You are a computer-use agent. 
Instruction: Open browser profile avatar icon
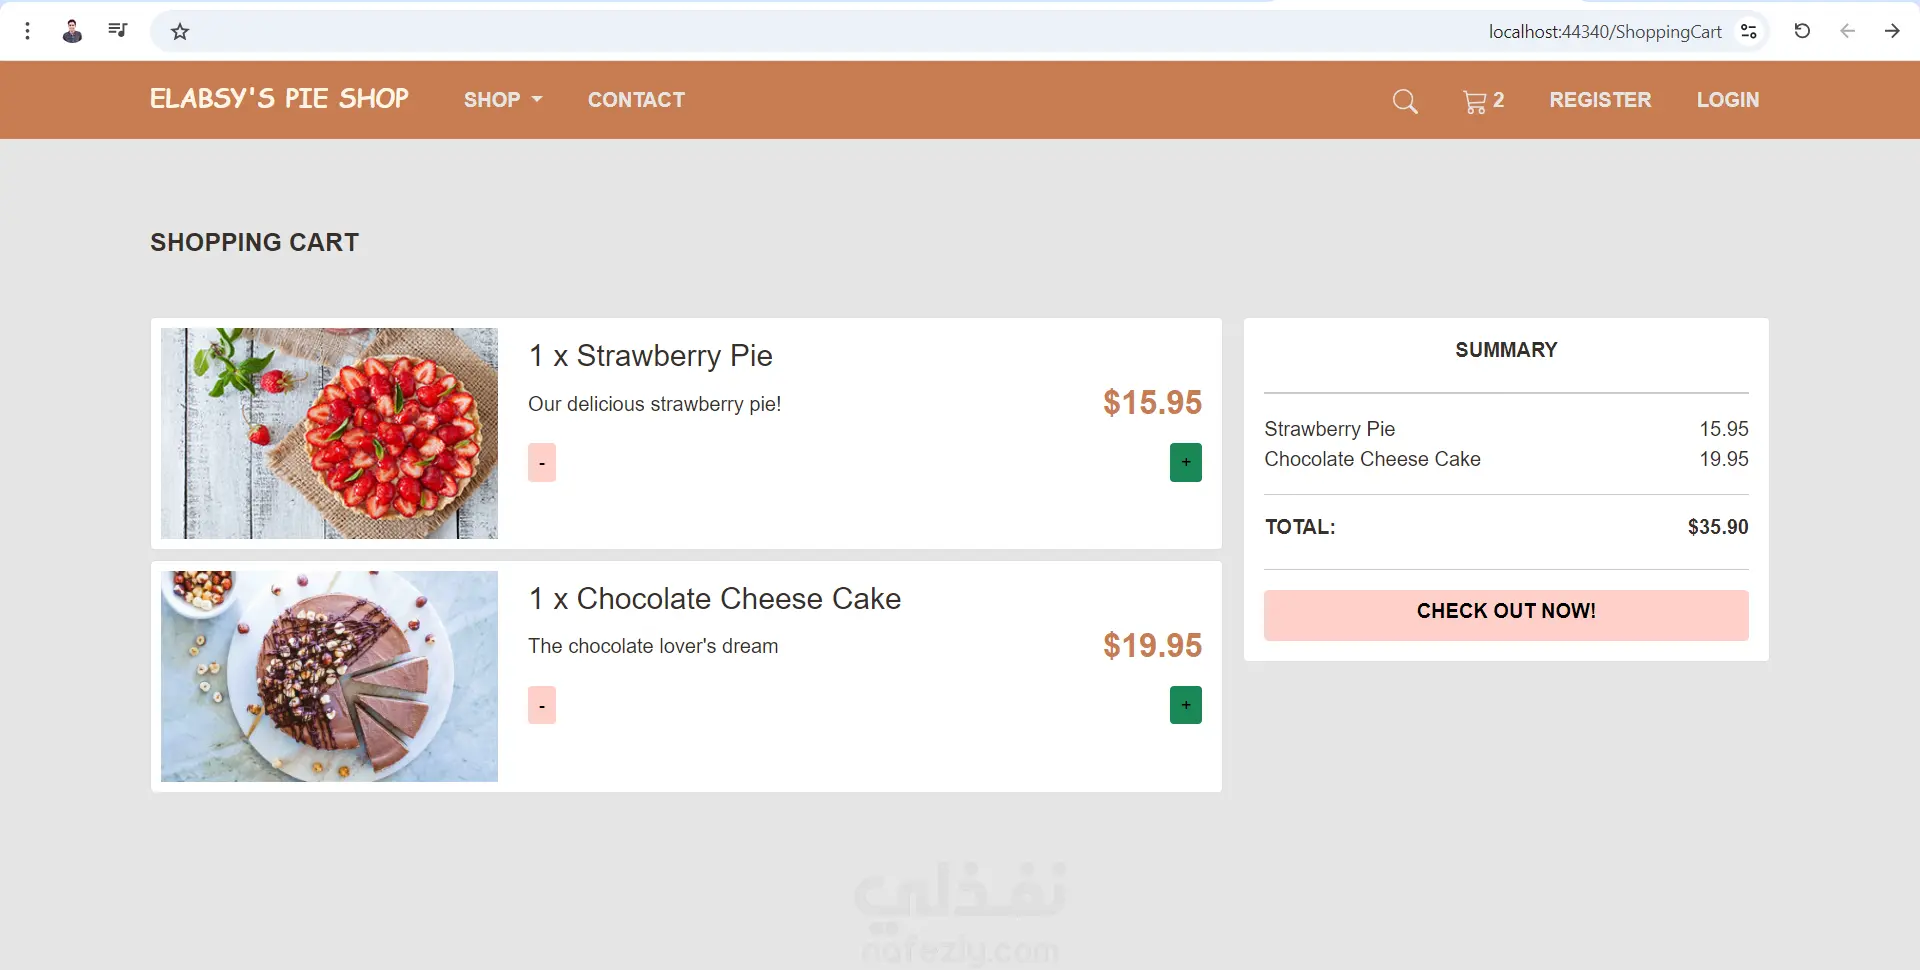pos(72,32)
